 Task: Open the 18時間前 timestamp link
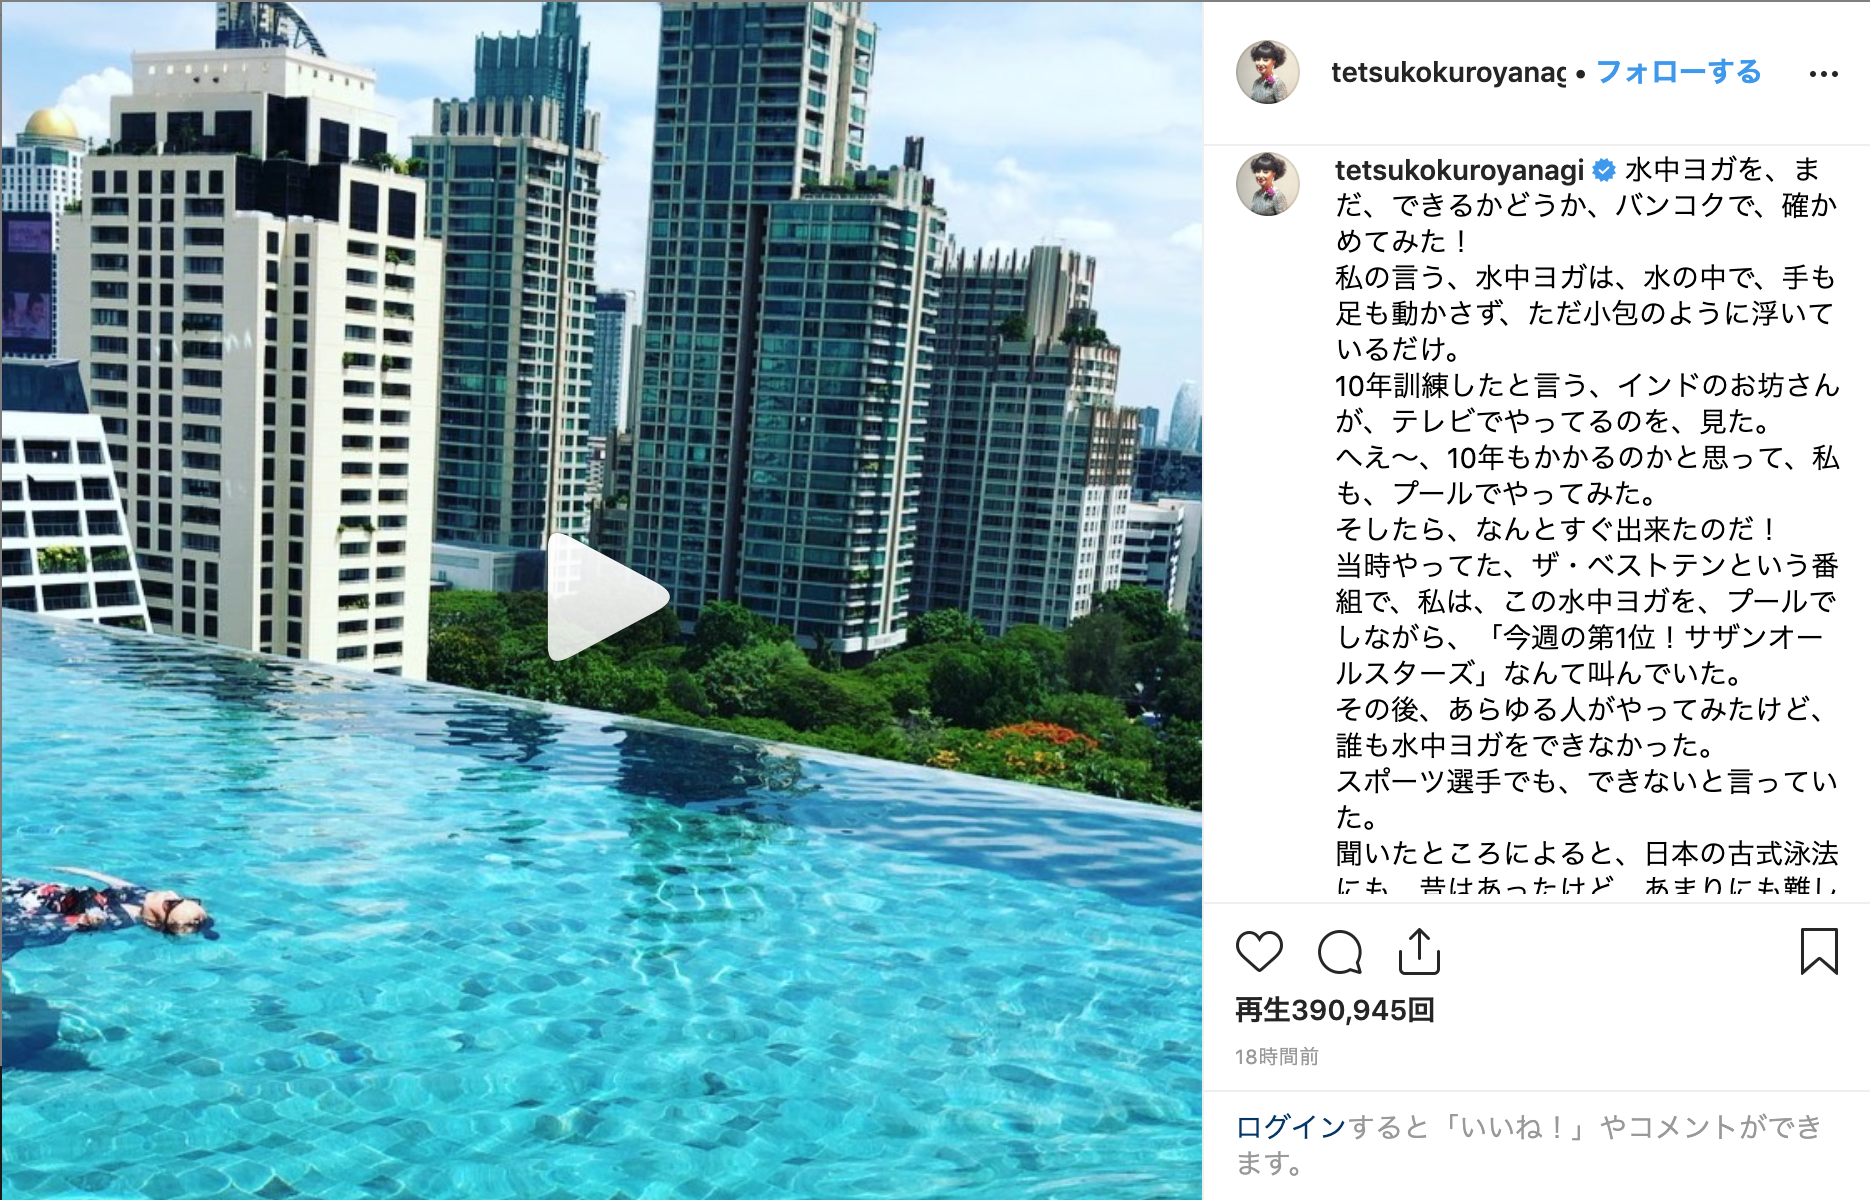point(1277,1057)
